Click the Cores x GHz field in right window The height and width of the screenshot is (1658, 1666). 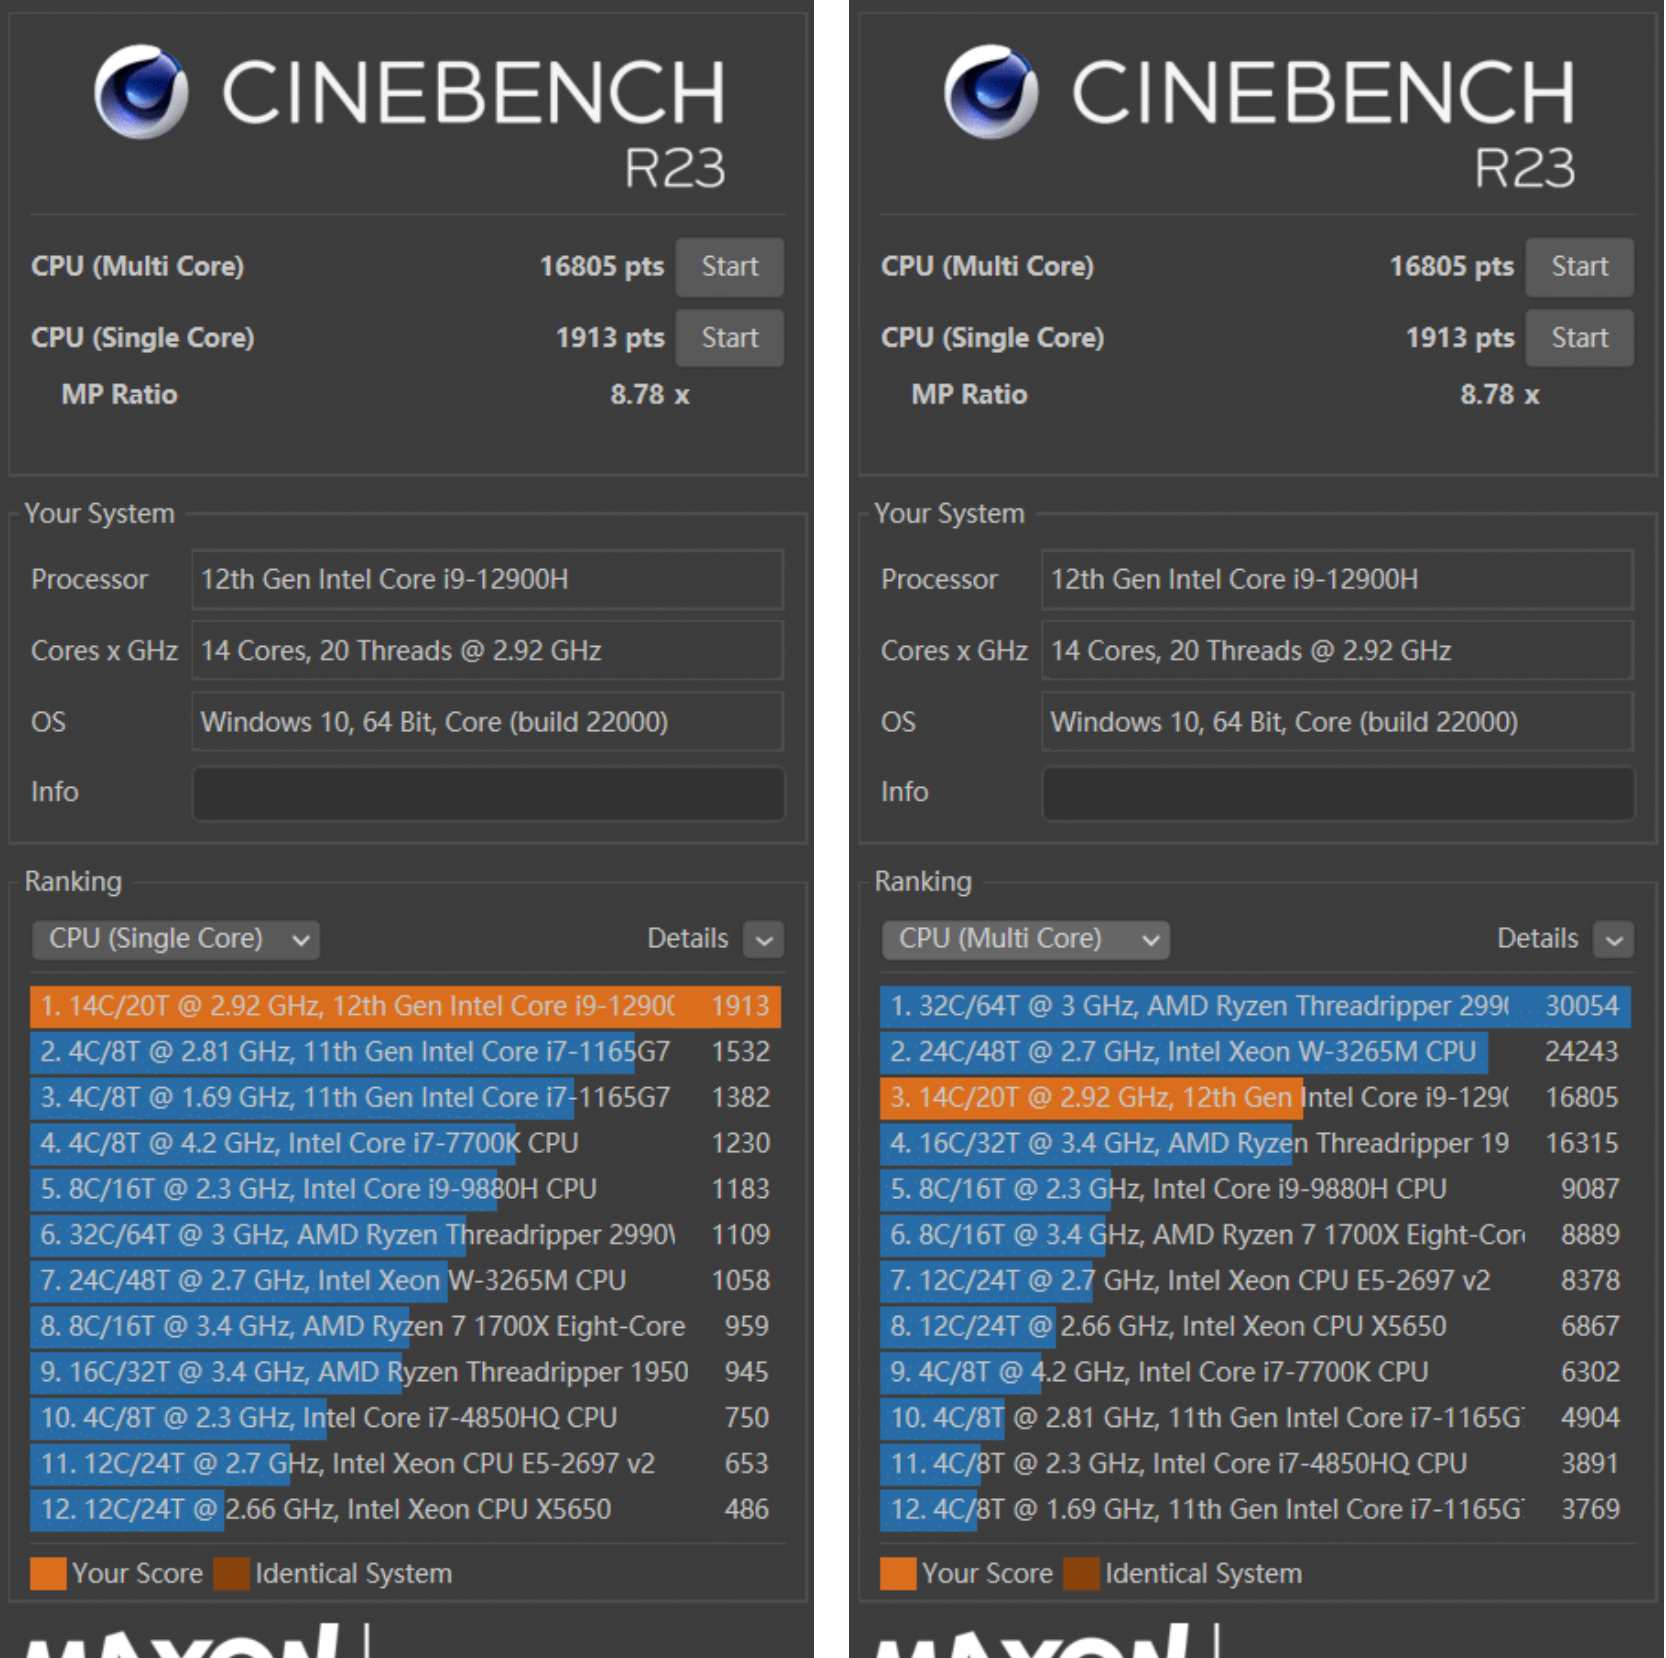(1338, 651)
